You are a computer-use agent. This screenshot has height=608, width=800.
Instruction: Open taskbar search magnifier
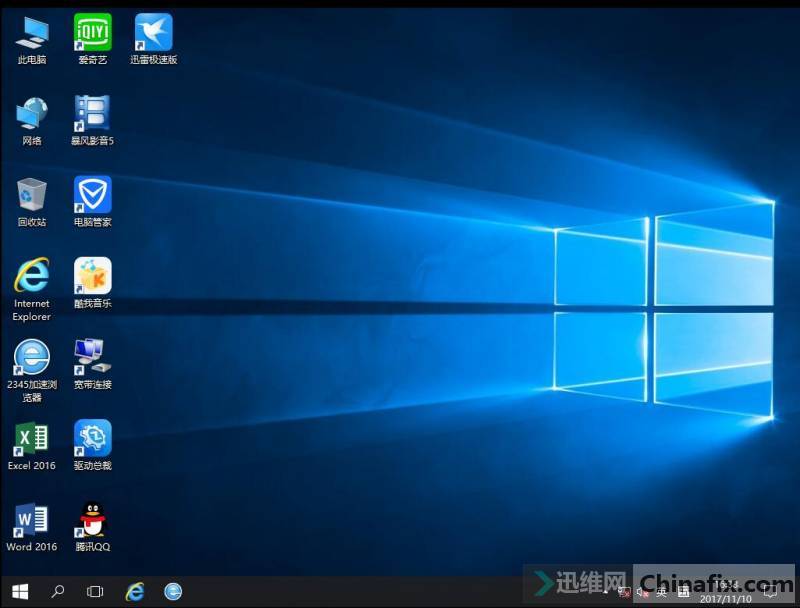[58, 592]
